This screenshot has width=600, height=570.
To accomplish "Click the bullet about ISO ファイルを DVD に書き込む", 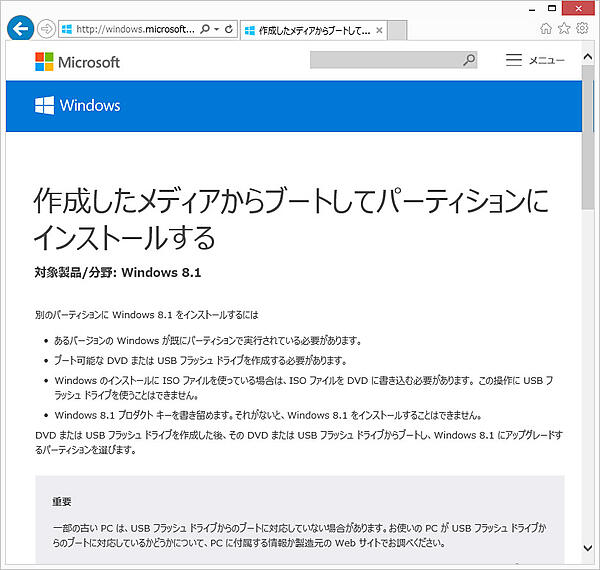I will [304, 388].
